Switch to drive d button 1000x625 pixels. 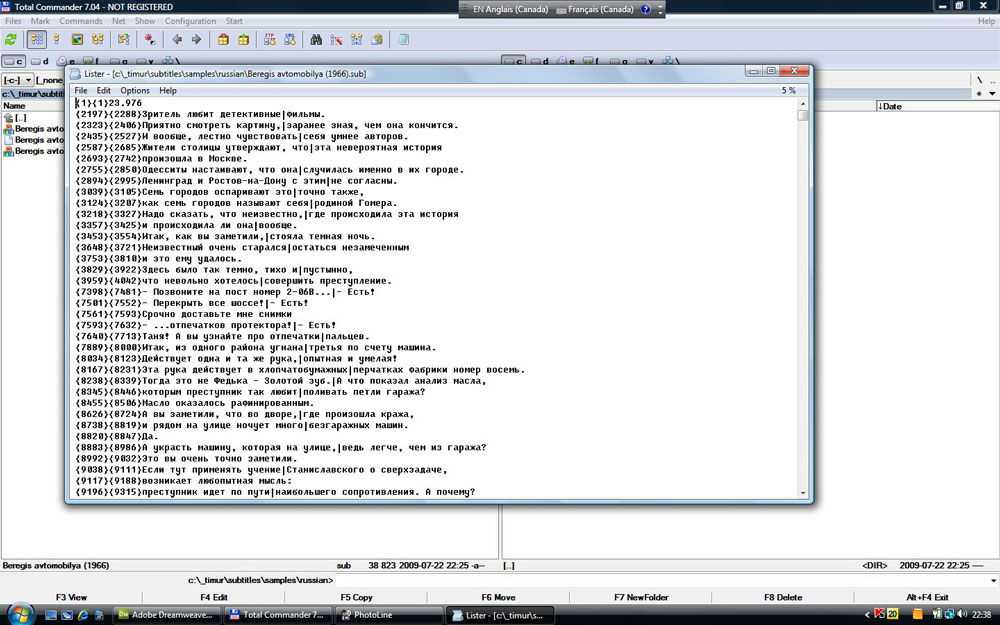[x=40, y=62]
